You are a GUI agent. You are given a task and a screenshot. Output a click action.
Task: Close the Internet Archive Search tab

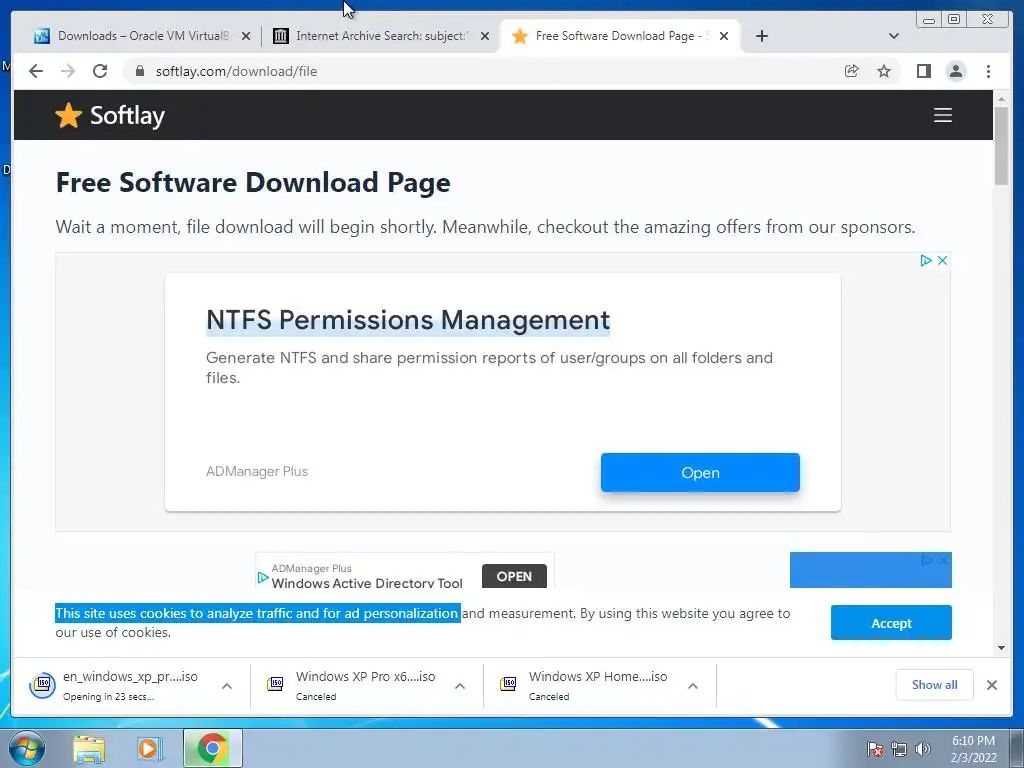point(485,36)
